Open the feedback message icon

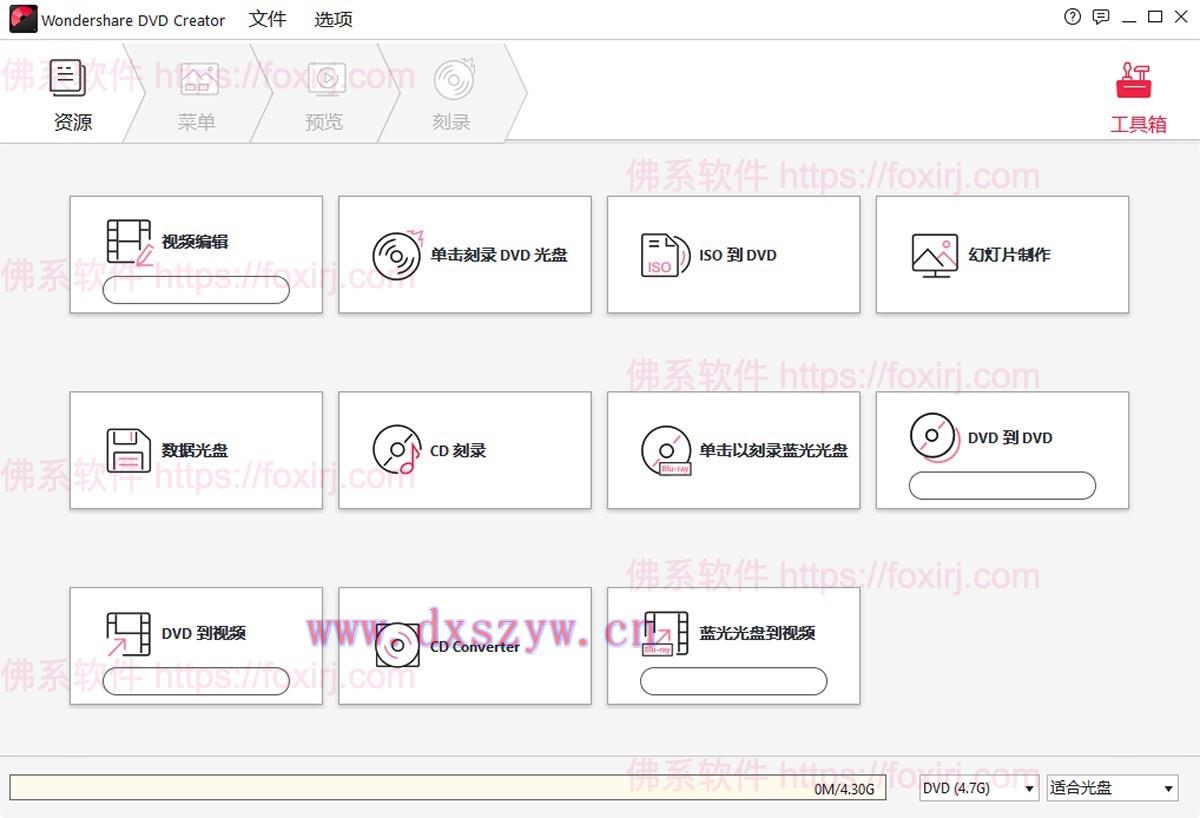click(1101, 17)
